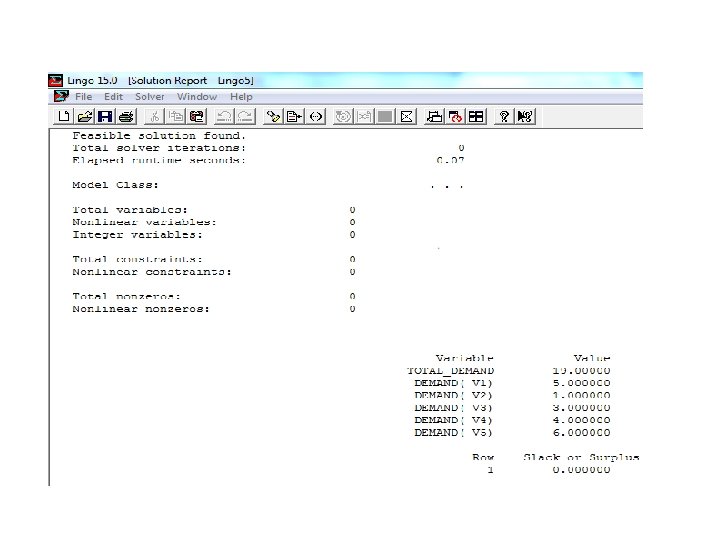Click the Solution toolbar icon
720x540 pixels.
click(x=364, y=117)
